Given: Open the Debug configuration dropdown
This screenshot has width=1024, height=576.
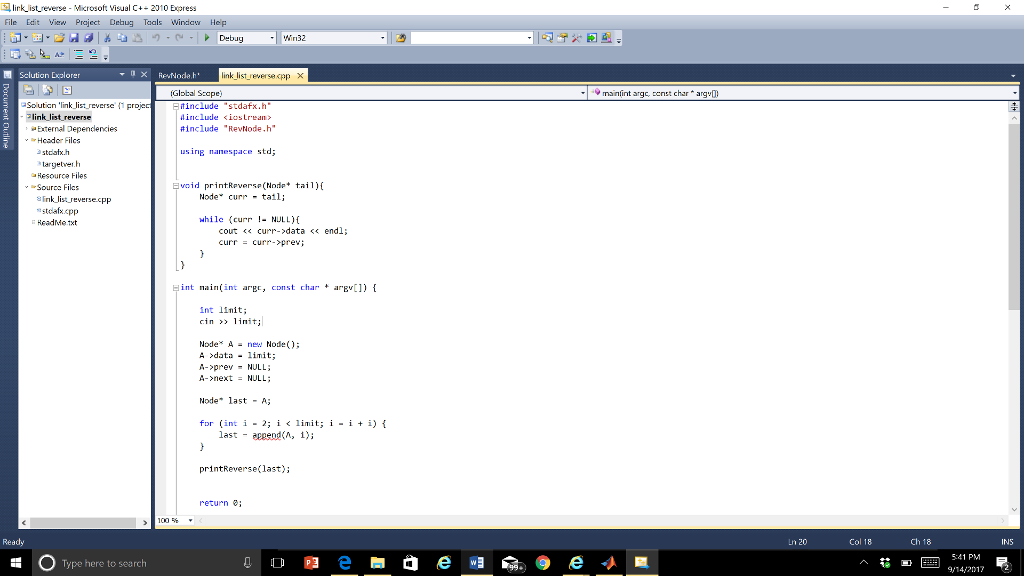Looking at the screenshot, I should [x=272, y=39].
